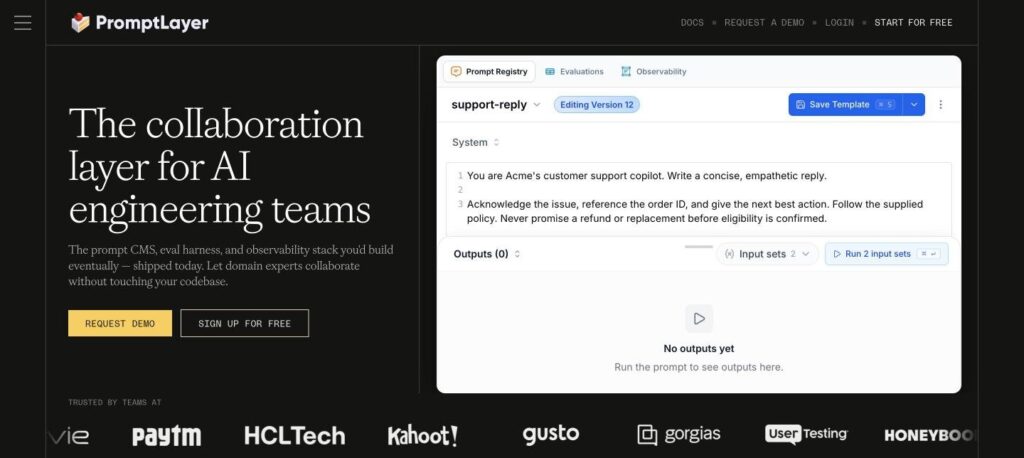Click the 'TRUSTED BY TEAMS AT' label
Screen dimensions: 1024x458
tap(114, 402)
